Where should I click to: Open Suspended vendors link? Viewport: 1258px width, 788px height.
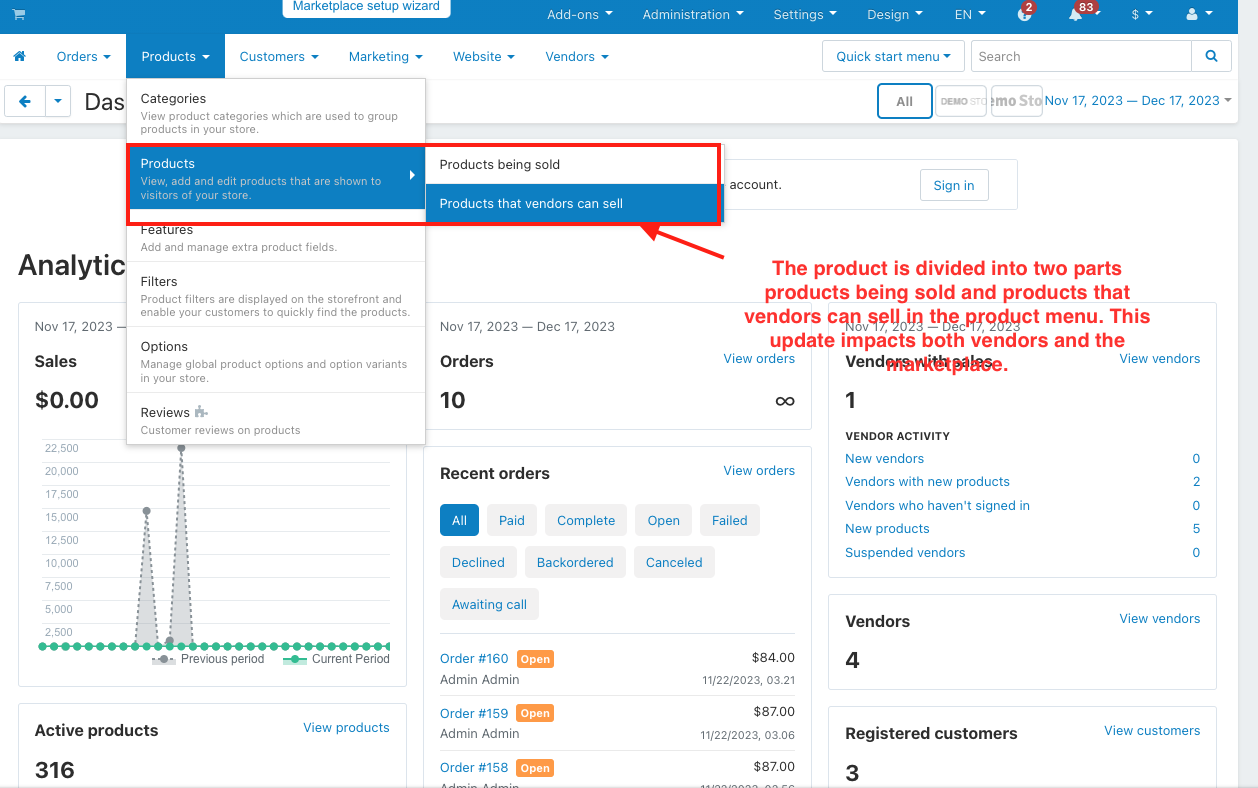point(905,552)
